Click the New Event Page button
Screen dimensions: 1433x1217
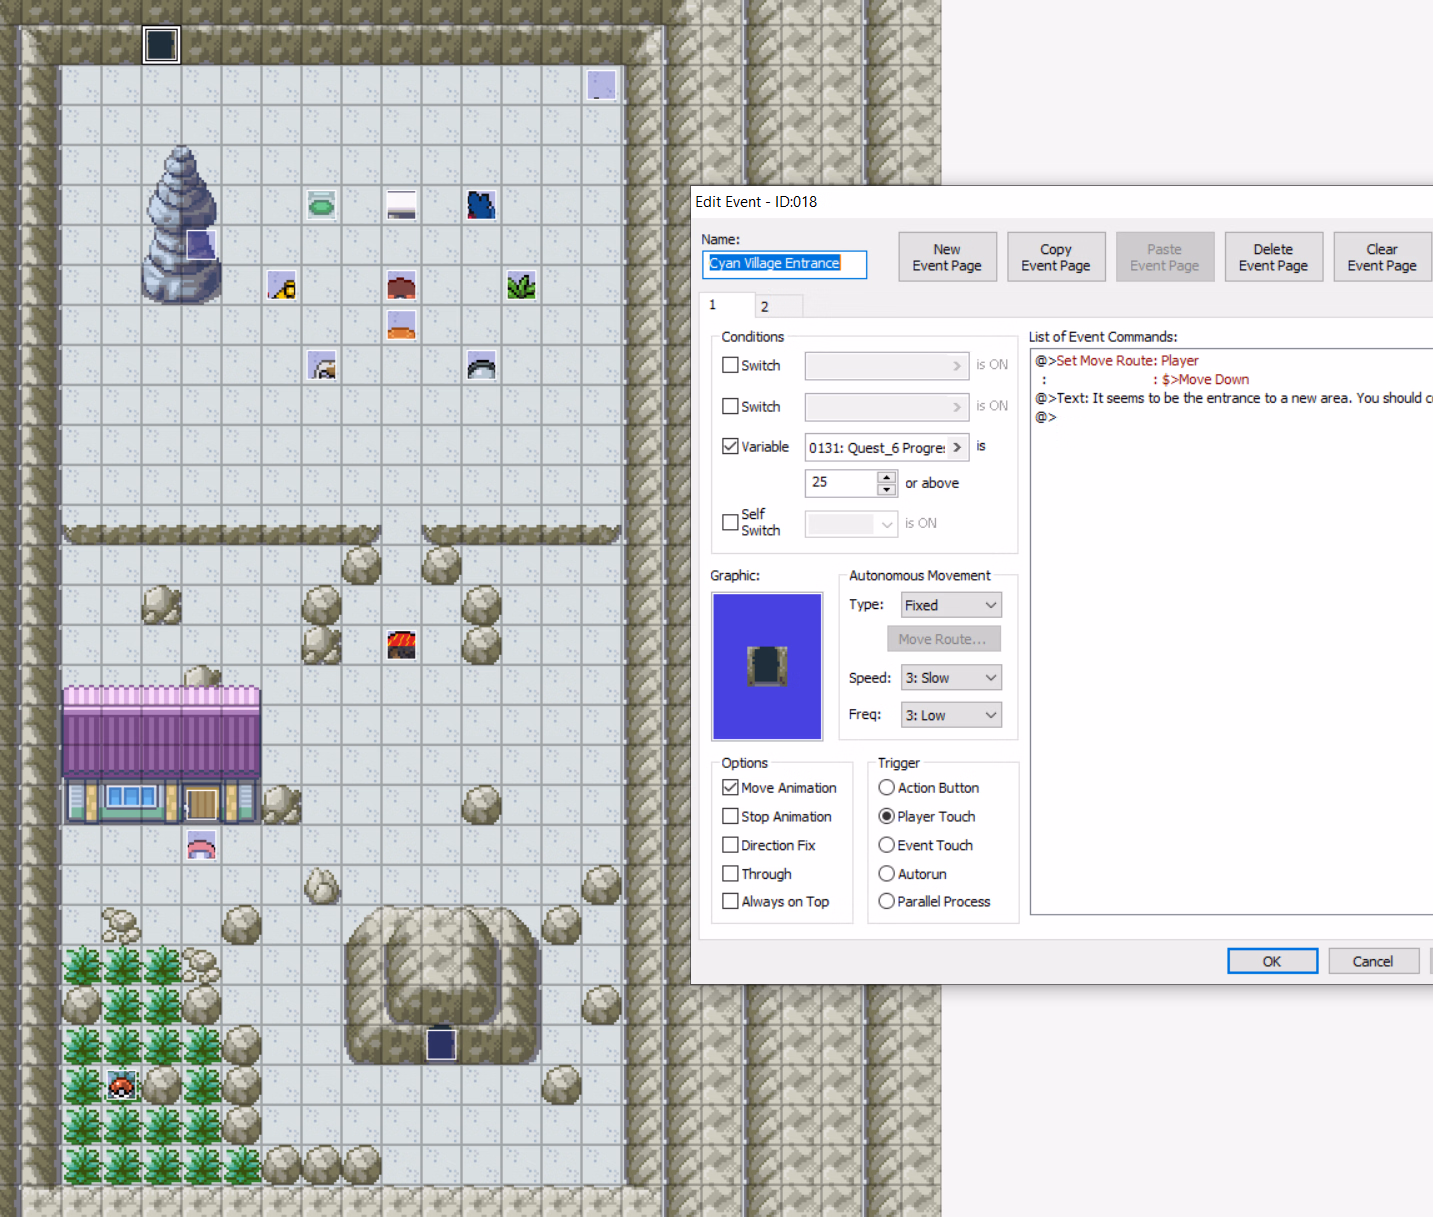[947, 257]
